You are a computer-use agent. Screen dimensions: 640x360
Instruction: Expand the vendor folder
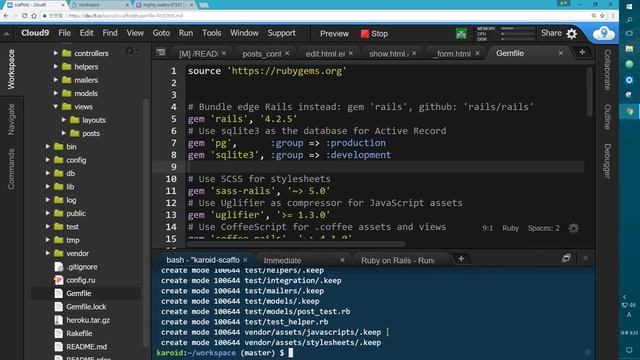click(48, 253)
